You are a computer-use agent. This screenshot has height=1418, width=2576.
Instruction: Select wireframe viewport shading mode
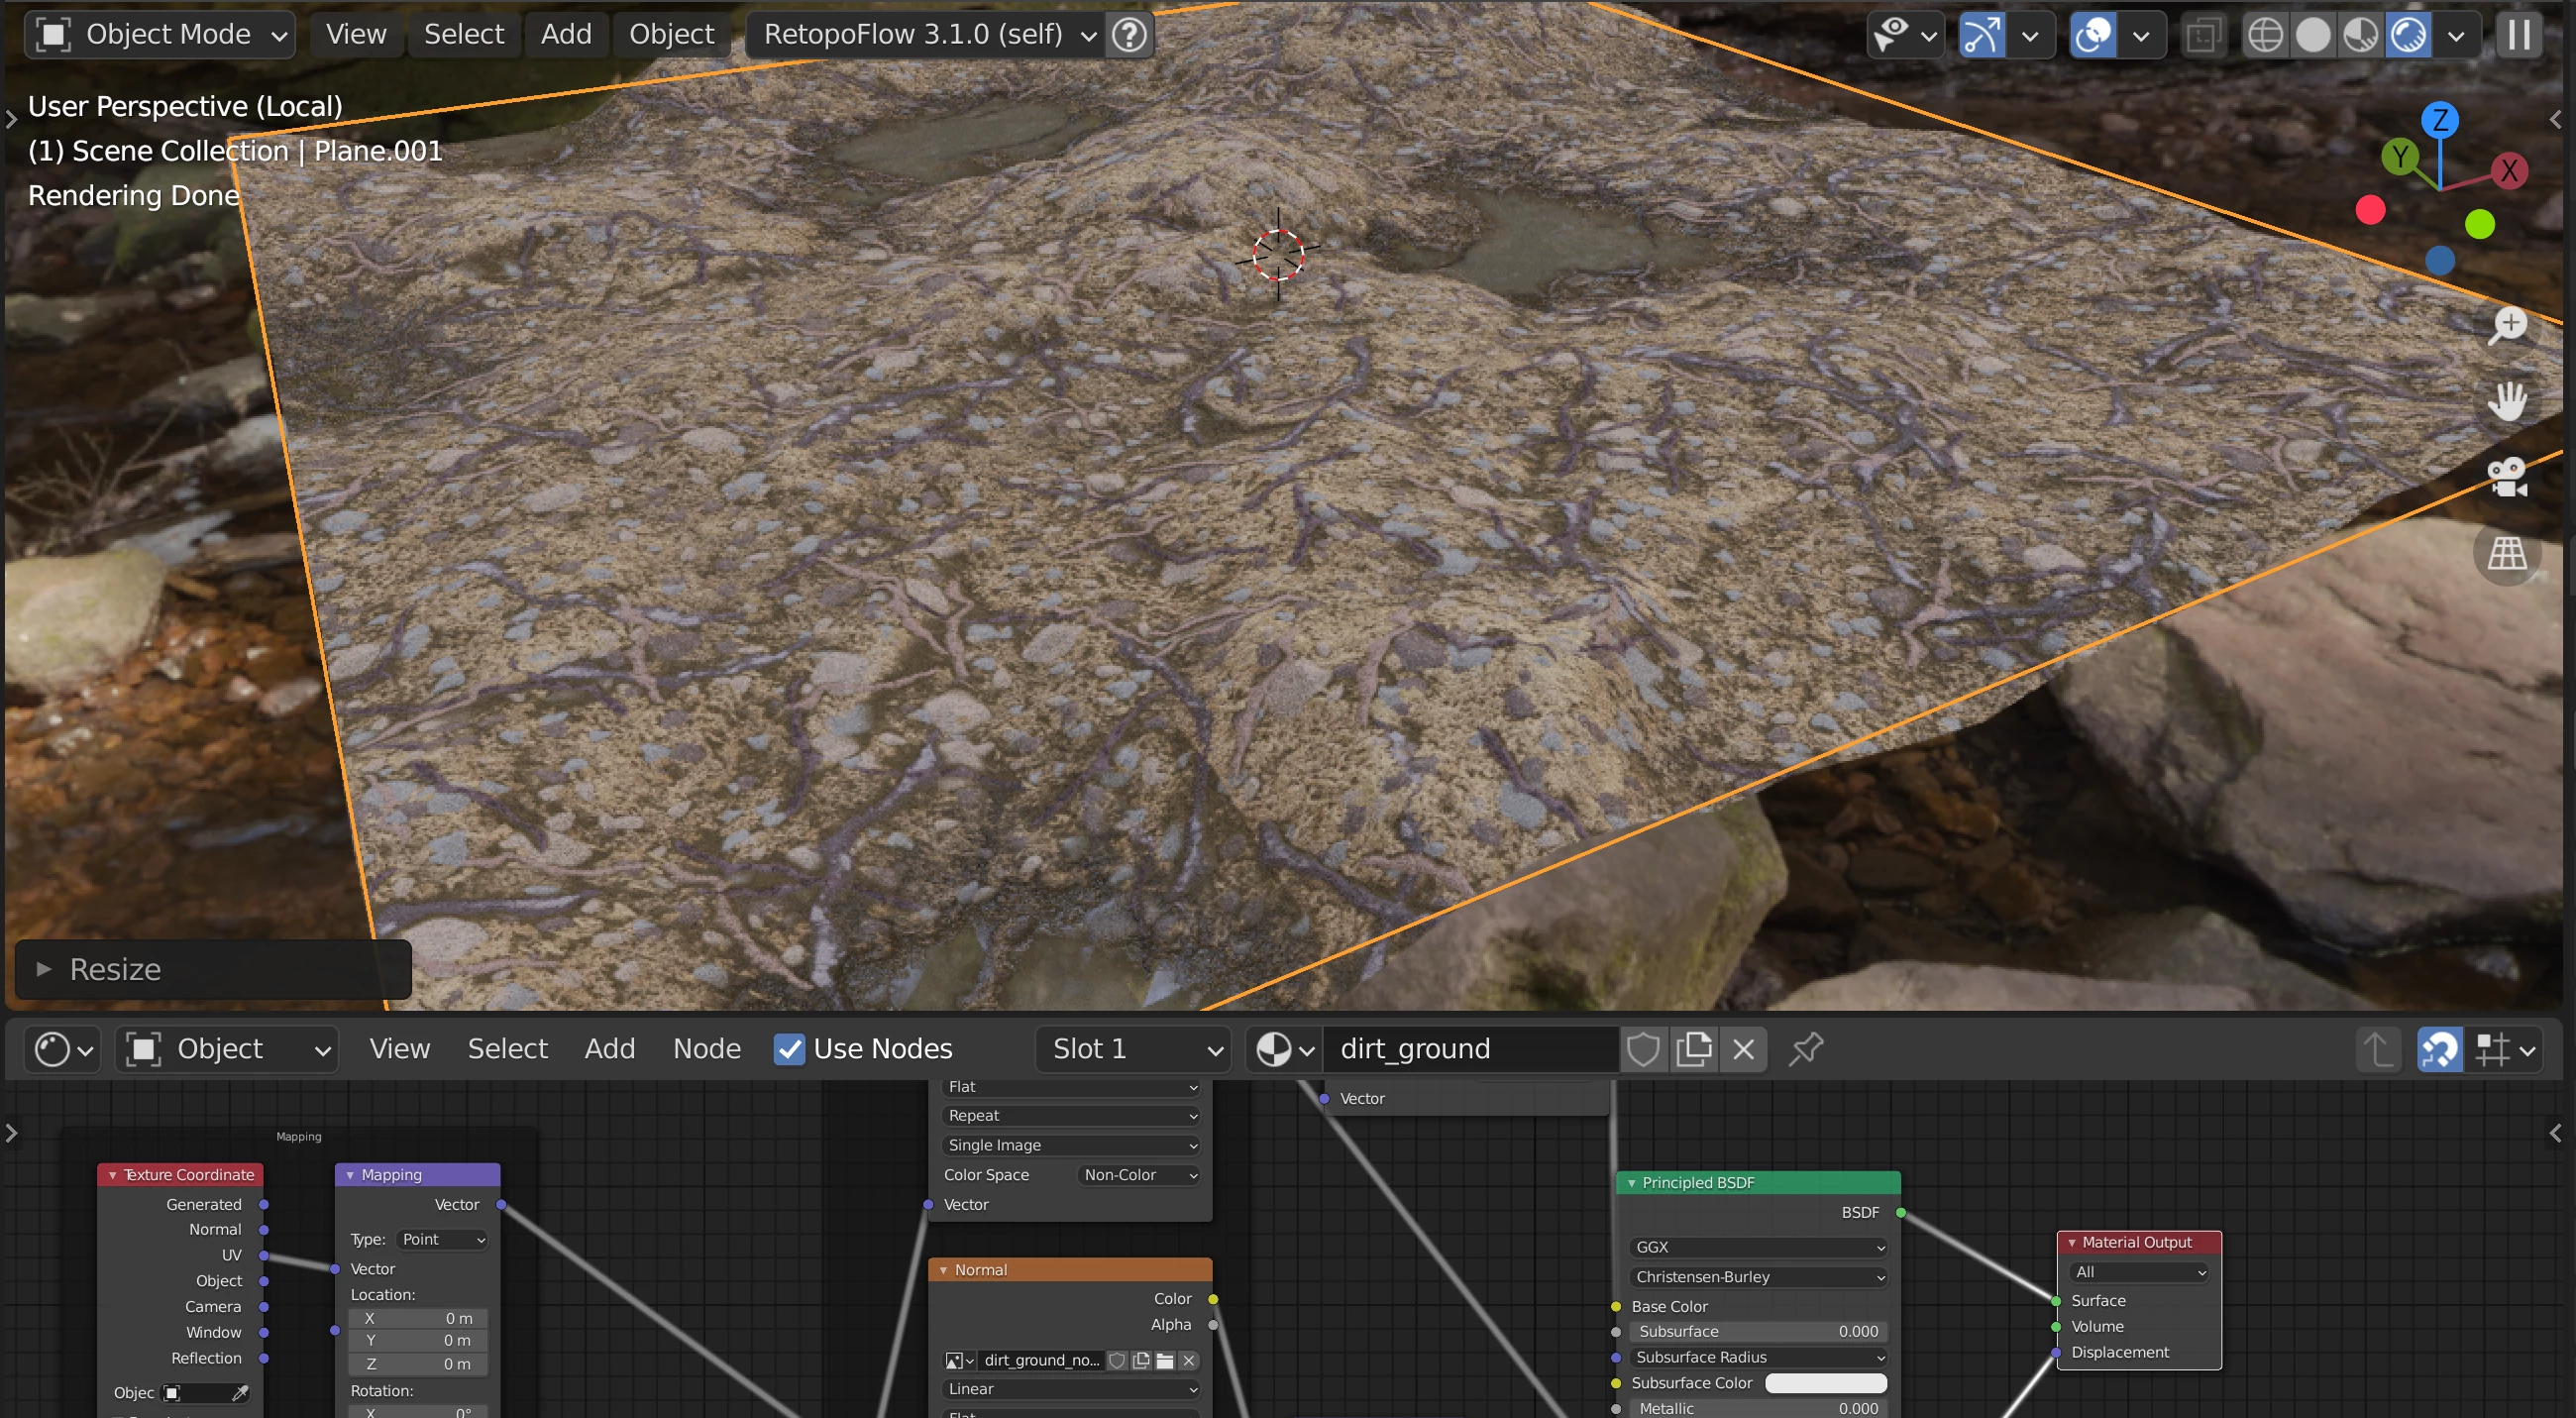click(x=2264, y=35)
